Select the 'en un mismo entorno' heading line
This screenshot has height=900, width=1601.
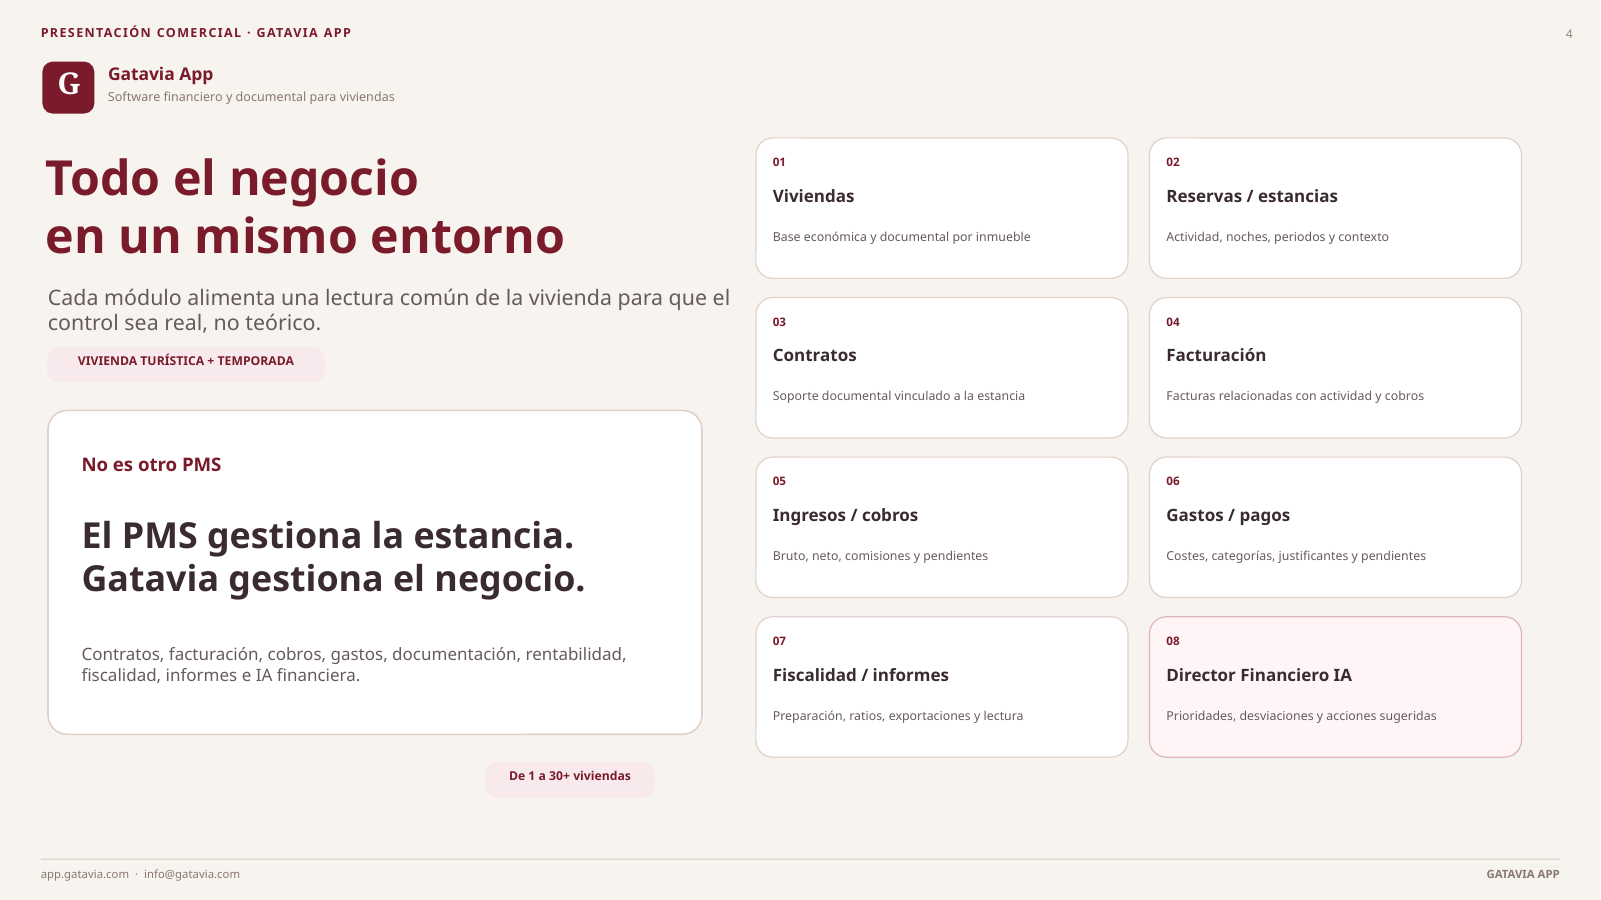pyautogui.click(x=305, y=237)
